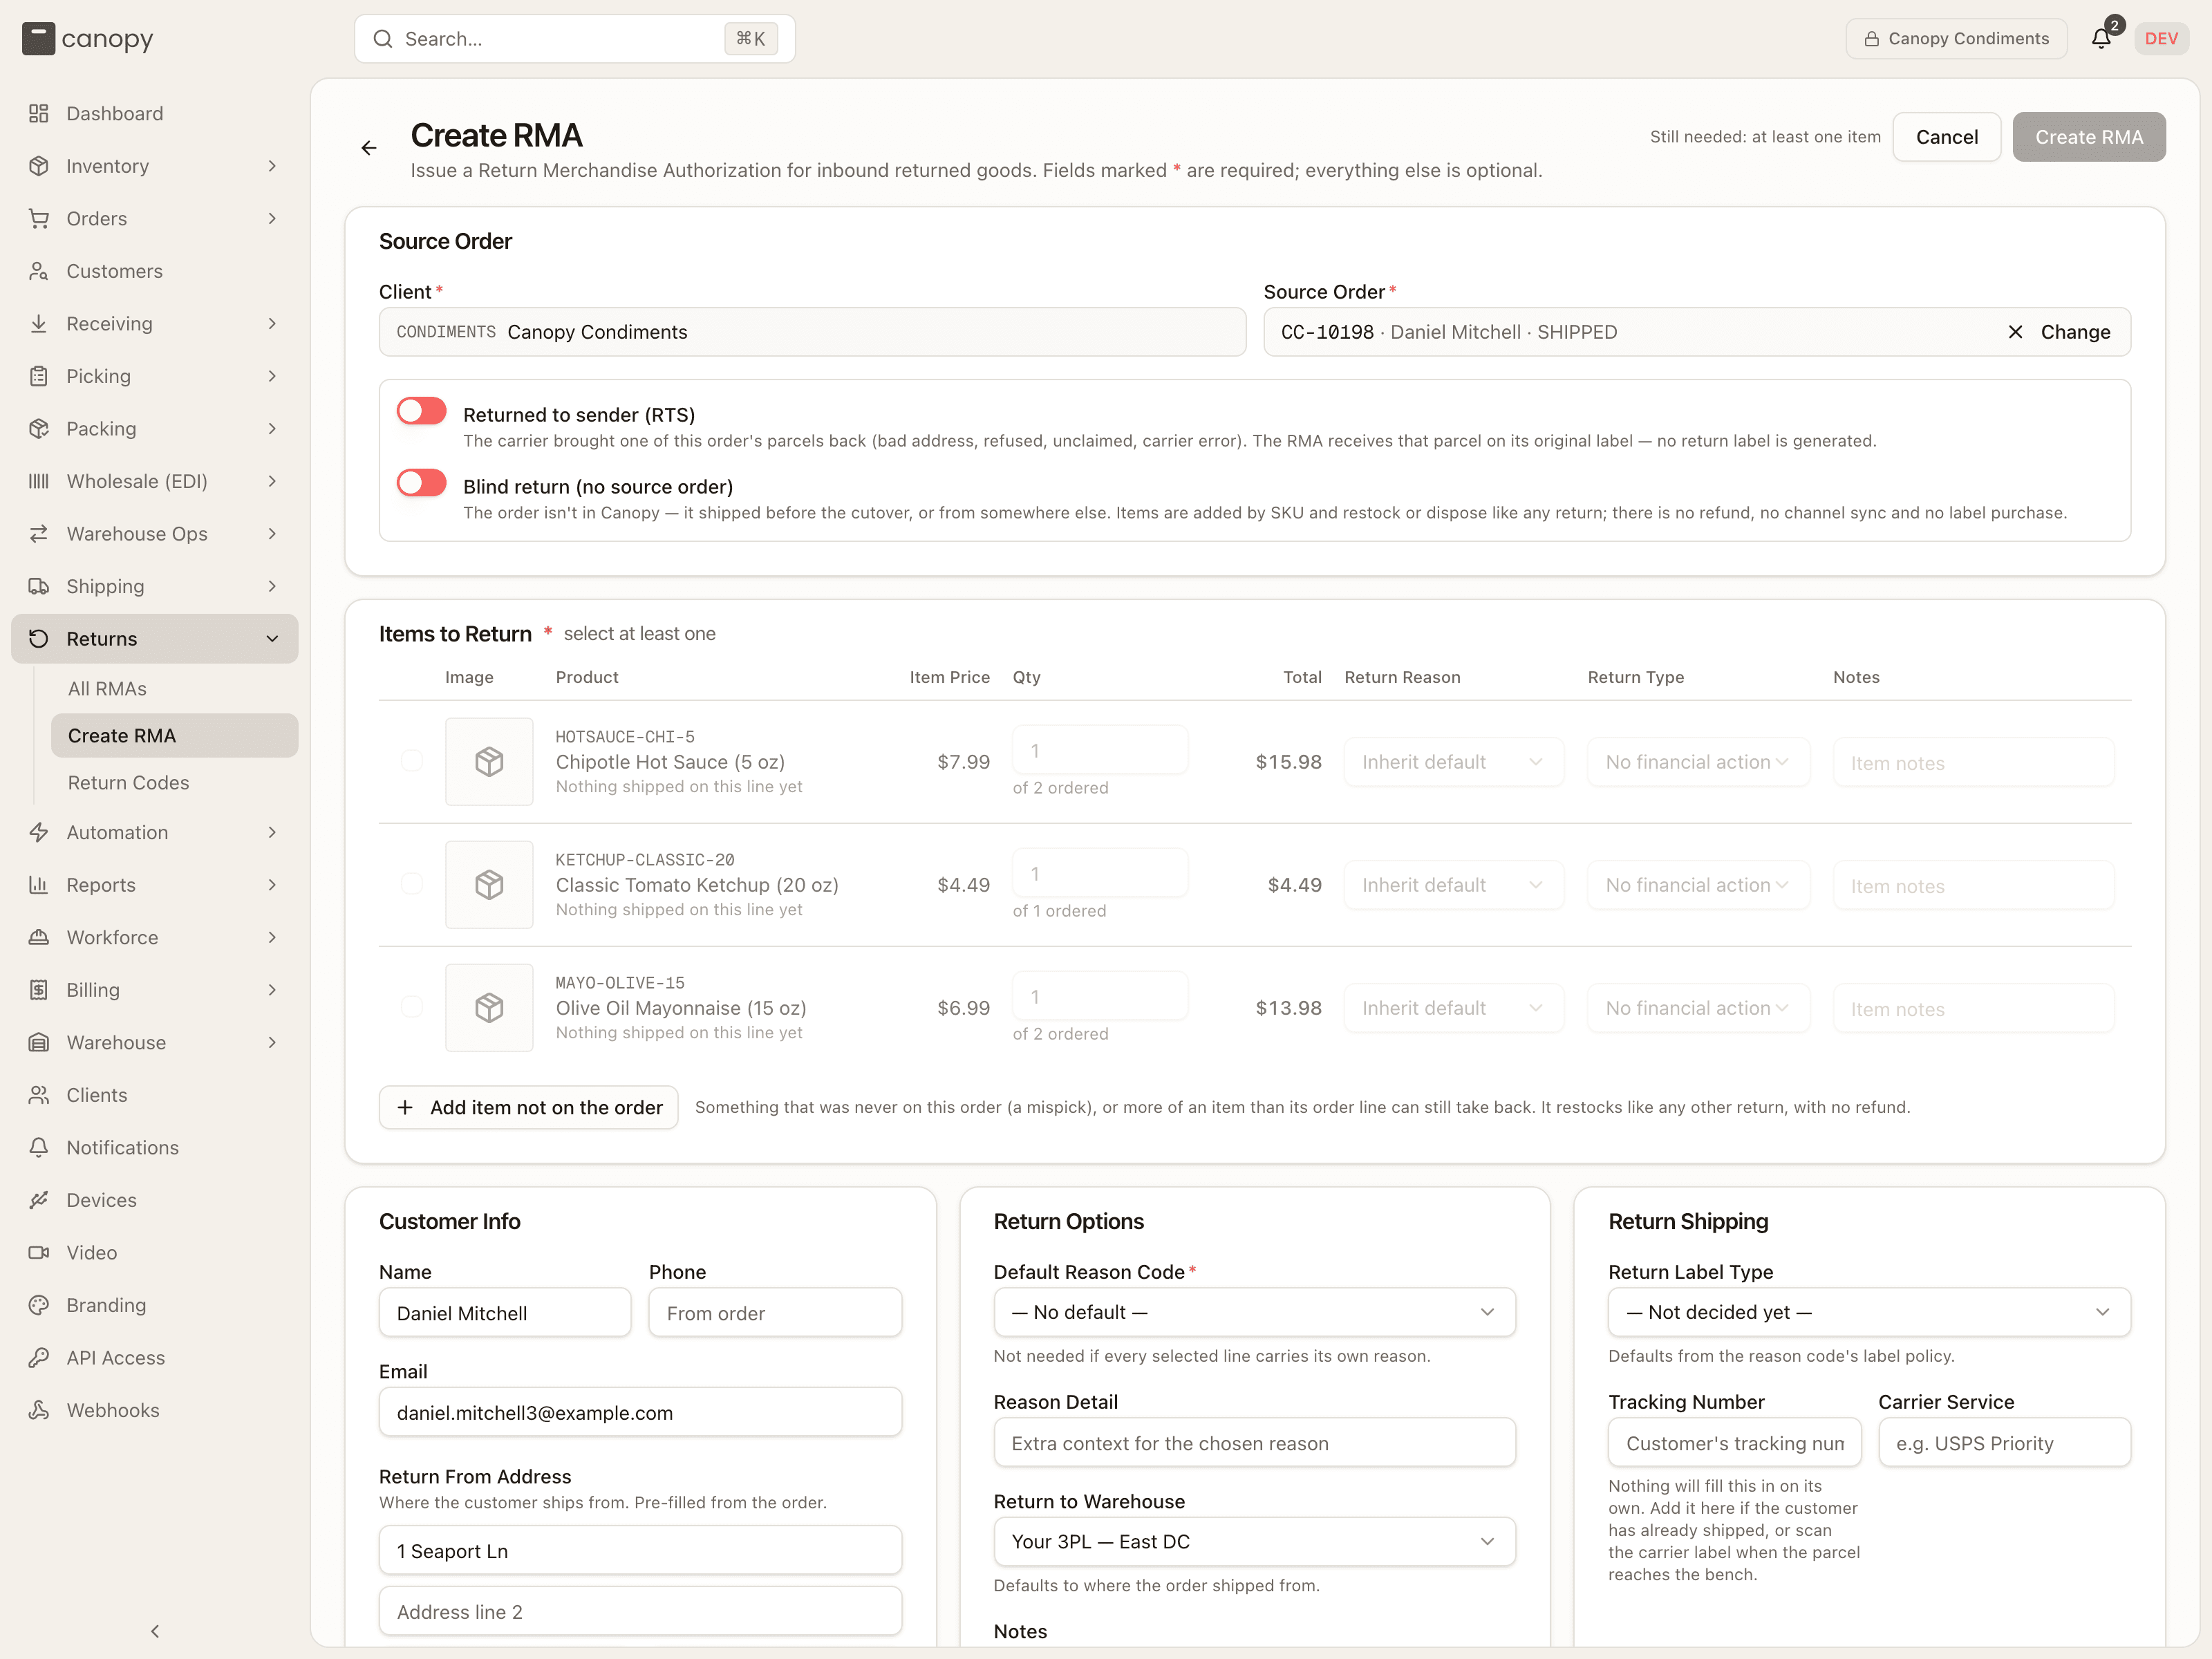
Task: Open the notifications bell icon
Action: point(2101,38)
